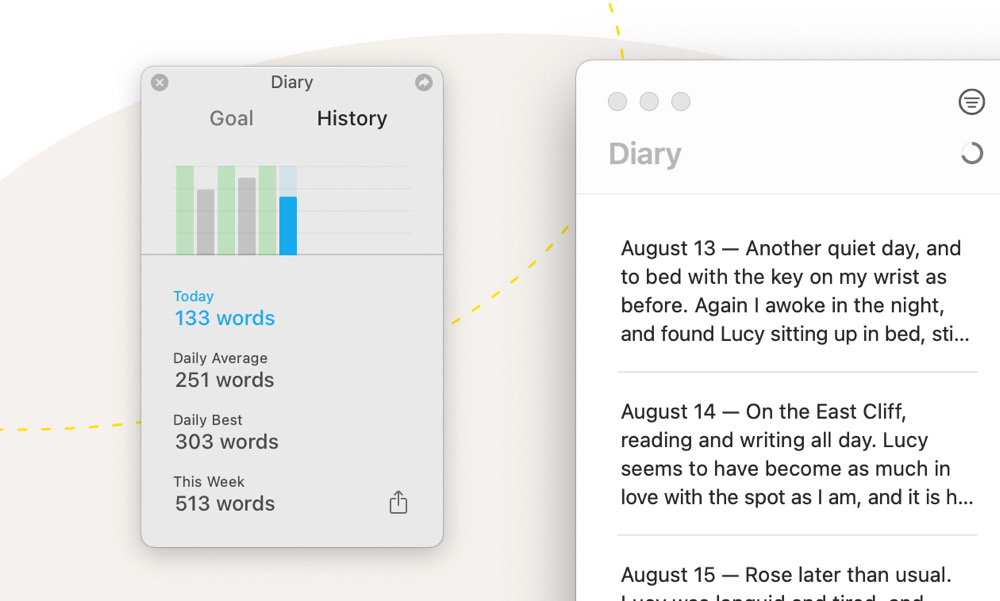Click the This Week 513 words entry
The image size is (1000, 601).
(x=224, y=495)
